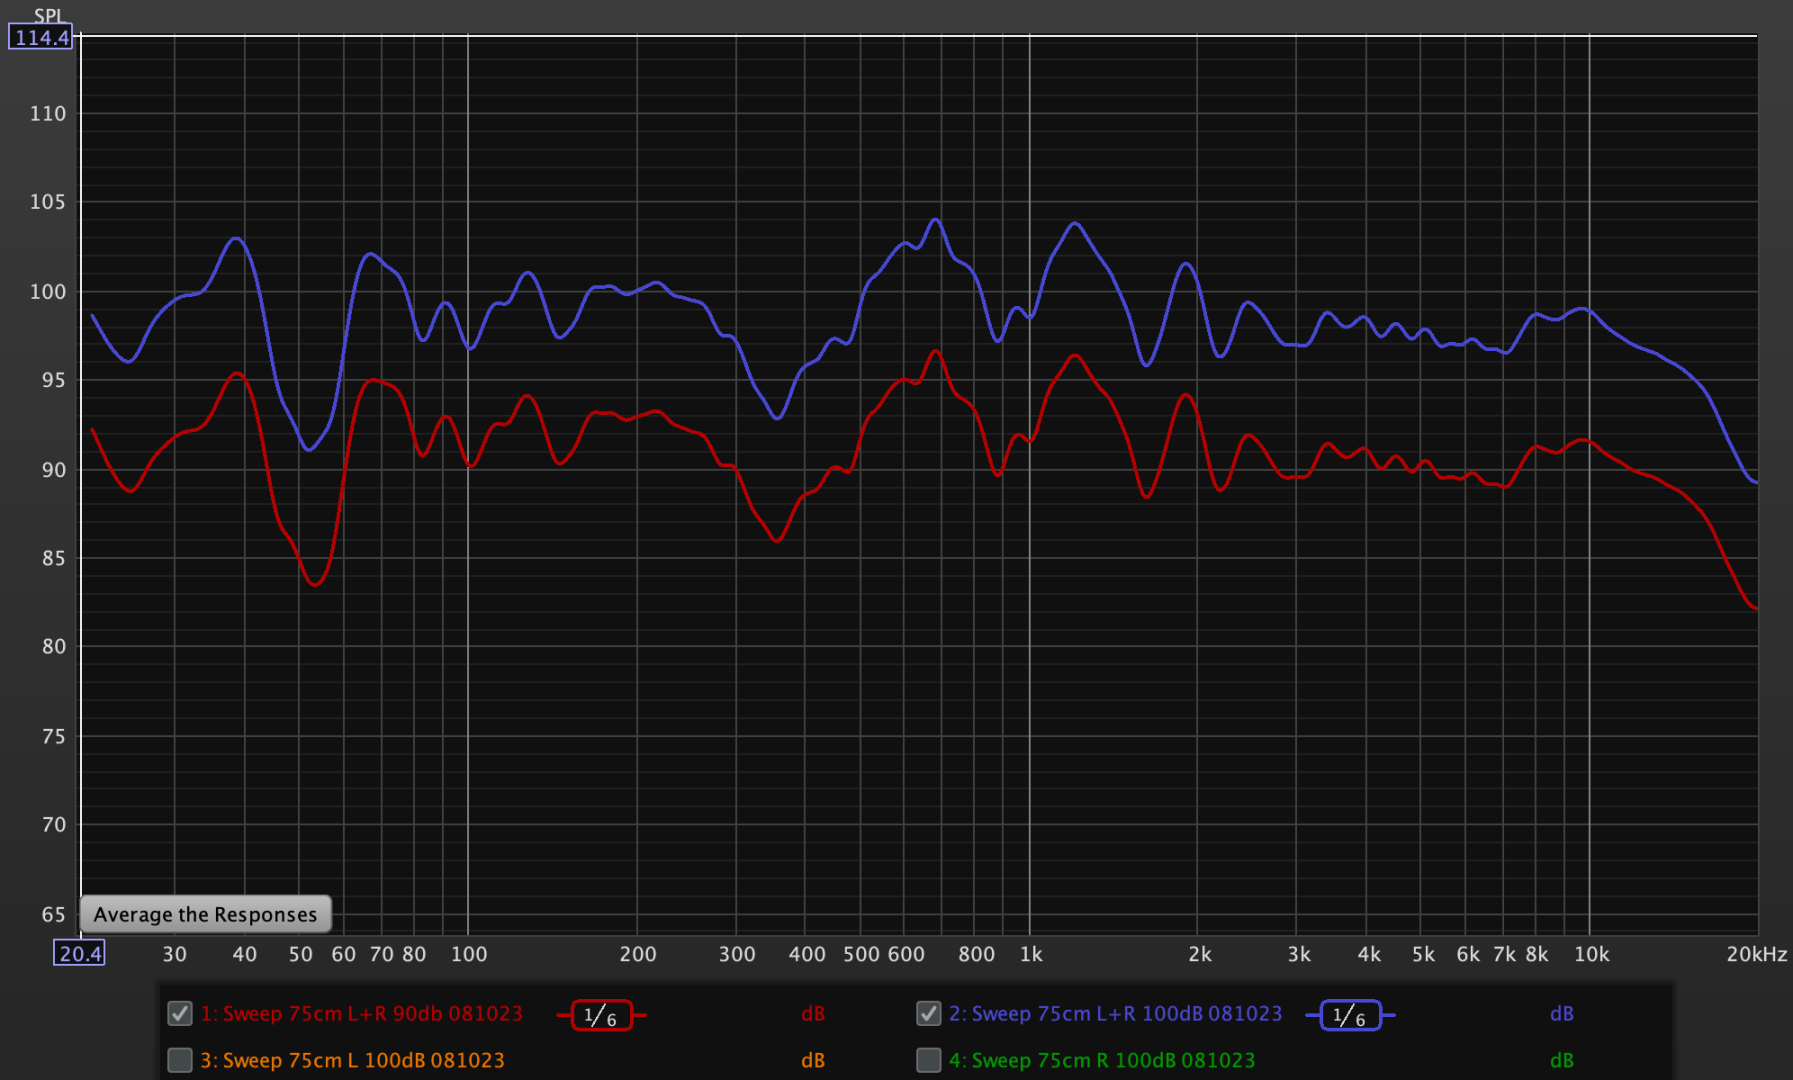Click the 20kHz frequency axis label
Viewport: 1793px width, 1080px height.
click(1757, 954)
